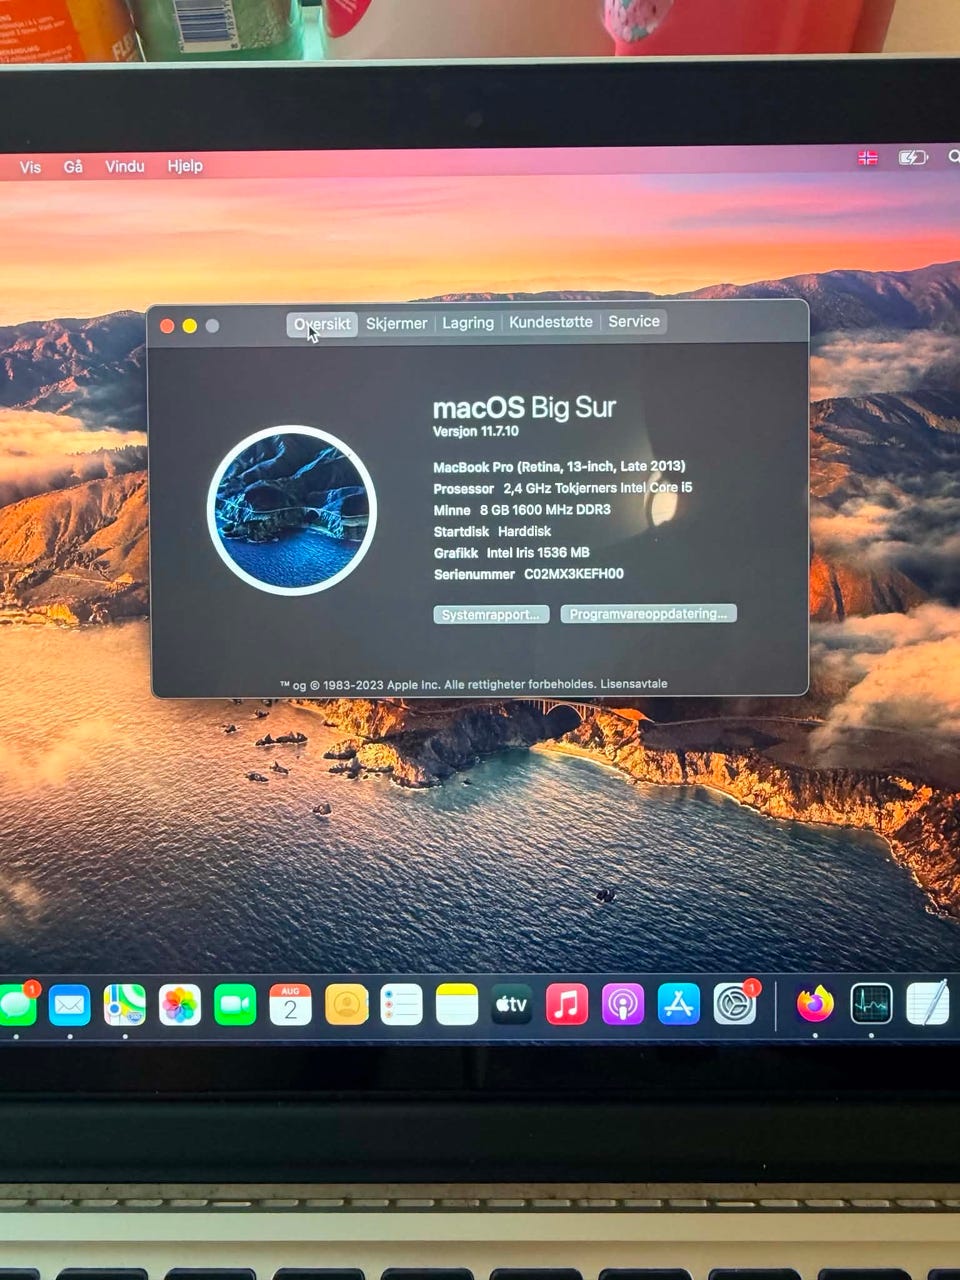960x1280 pixels.
Task: Click the battery status icon
Action: click(x=913, y=157)
